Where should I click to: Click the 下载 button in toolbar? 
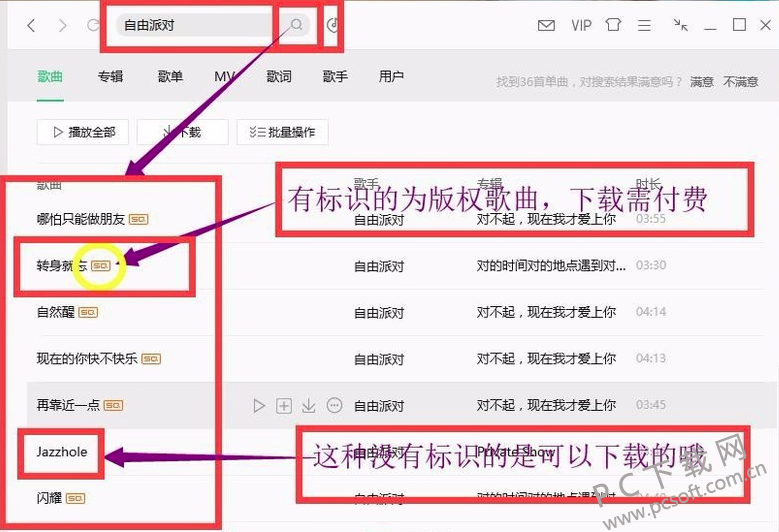click(182, 132)
